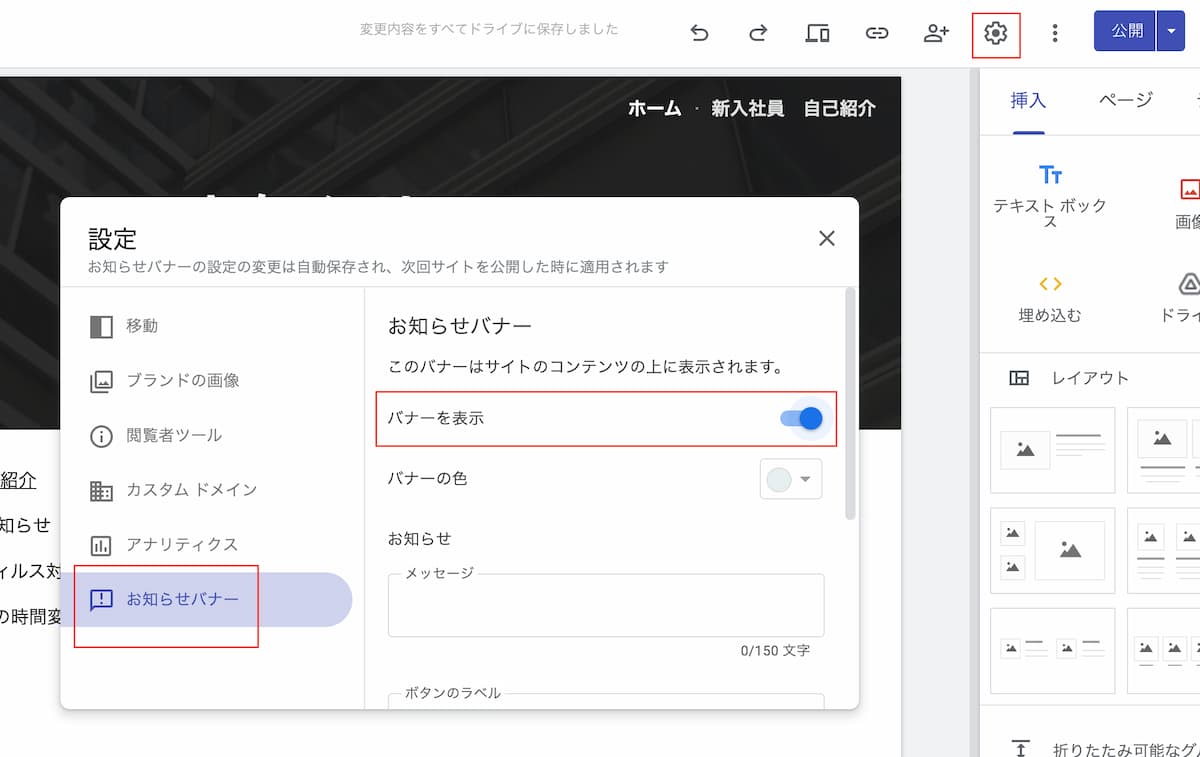This screenshot has width=1200, height=757.
Task: Go to カスタム ドメイン settings
Action: point(191,490)
